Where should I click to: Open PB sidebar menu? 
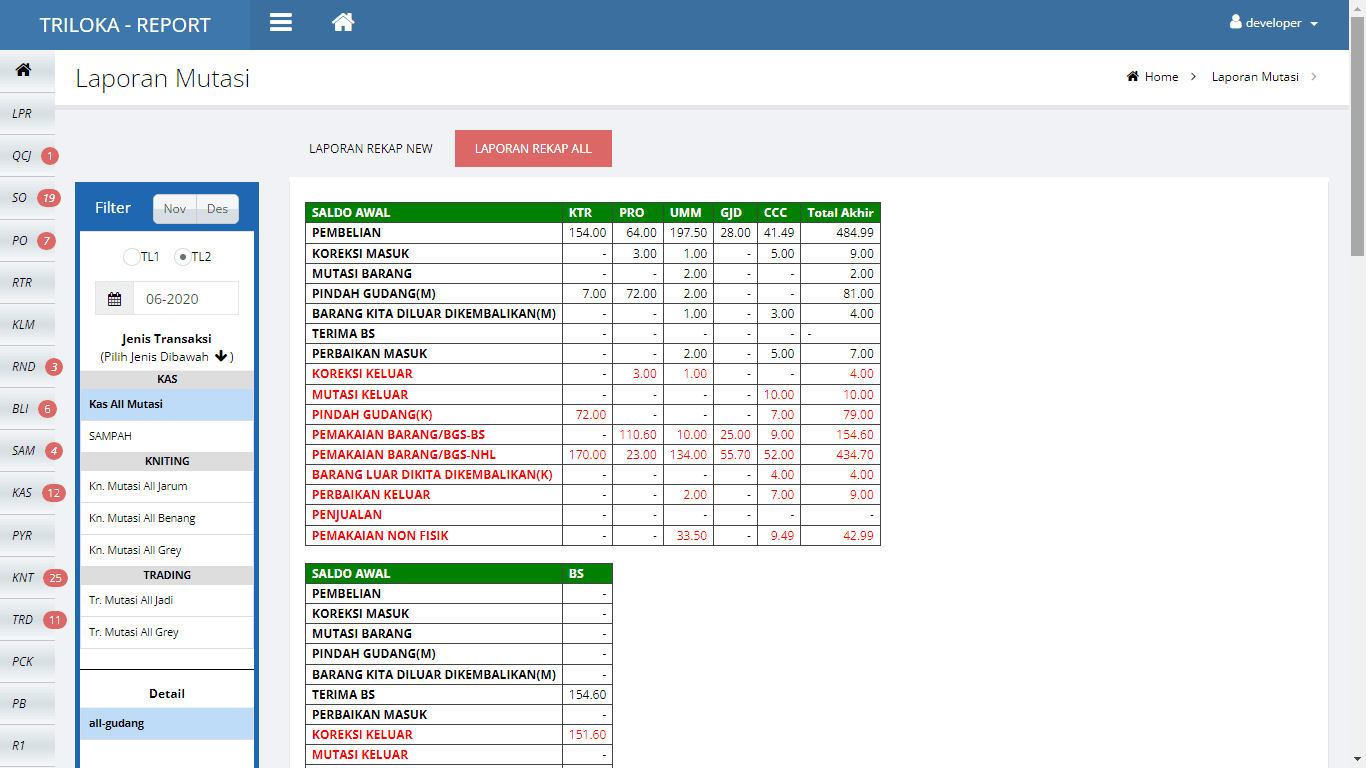tap(27, 704)
